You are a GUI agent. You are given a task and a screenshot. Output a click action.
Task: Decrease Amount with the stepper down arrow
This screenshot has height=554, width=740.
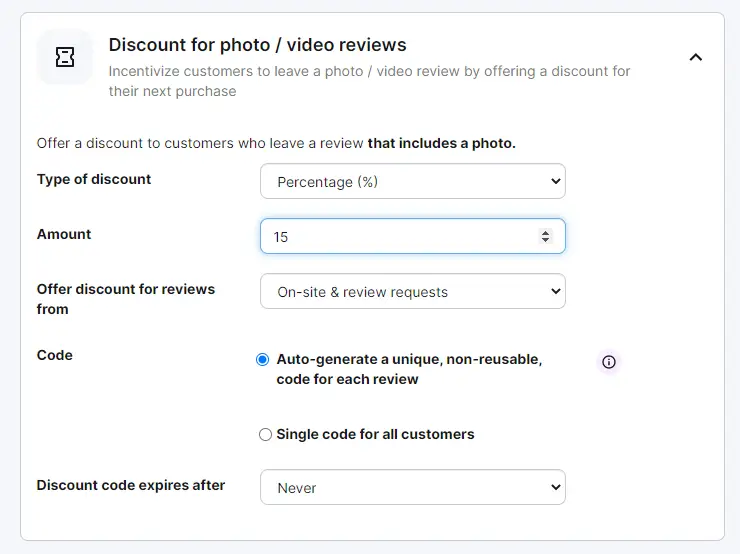(546, 240)
